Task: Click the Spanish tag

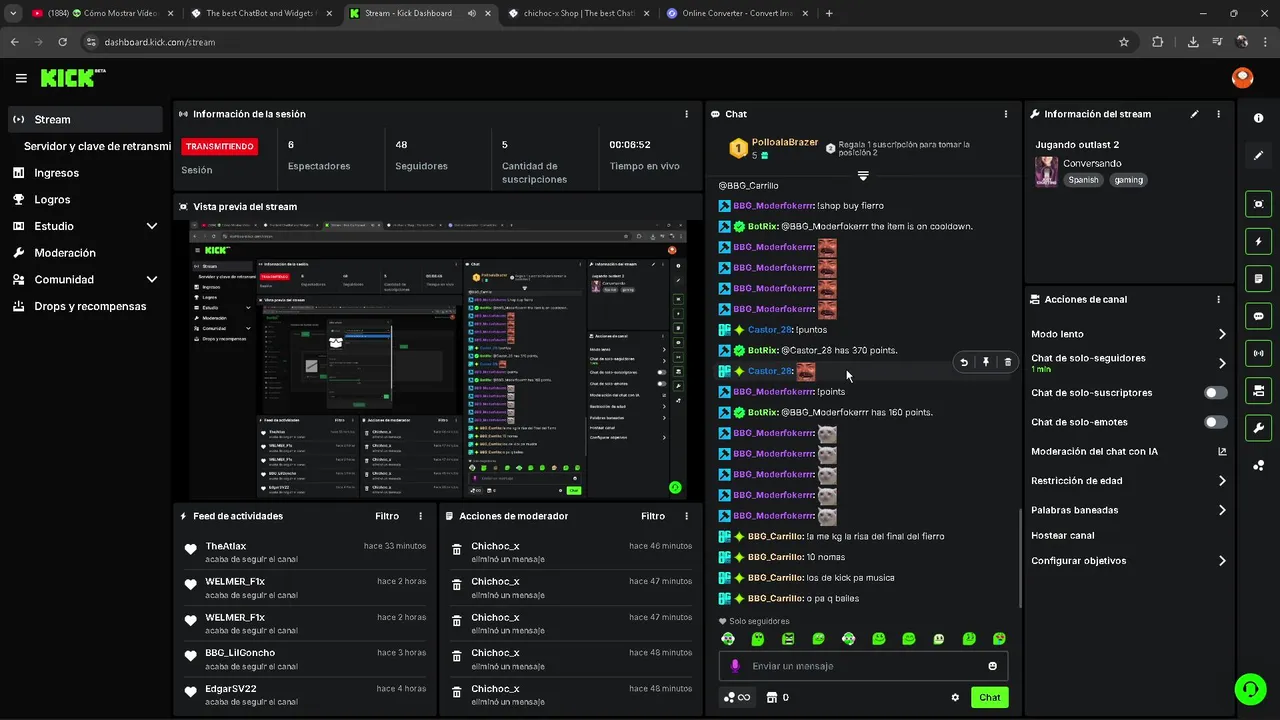Action: [x=1083, y=180]
